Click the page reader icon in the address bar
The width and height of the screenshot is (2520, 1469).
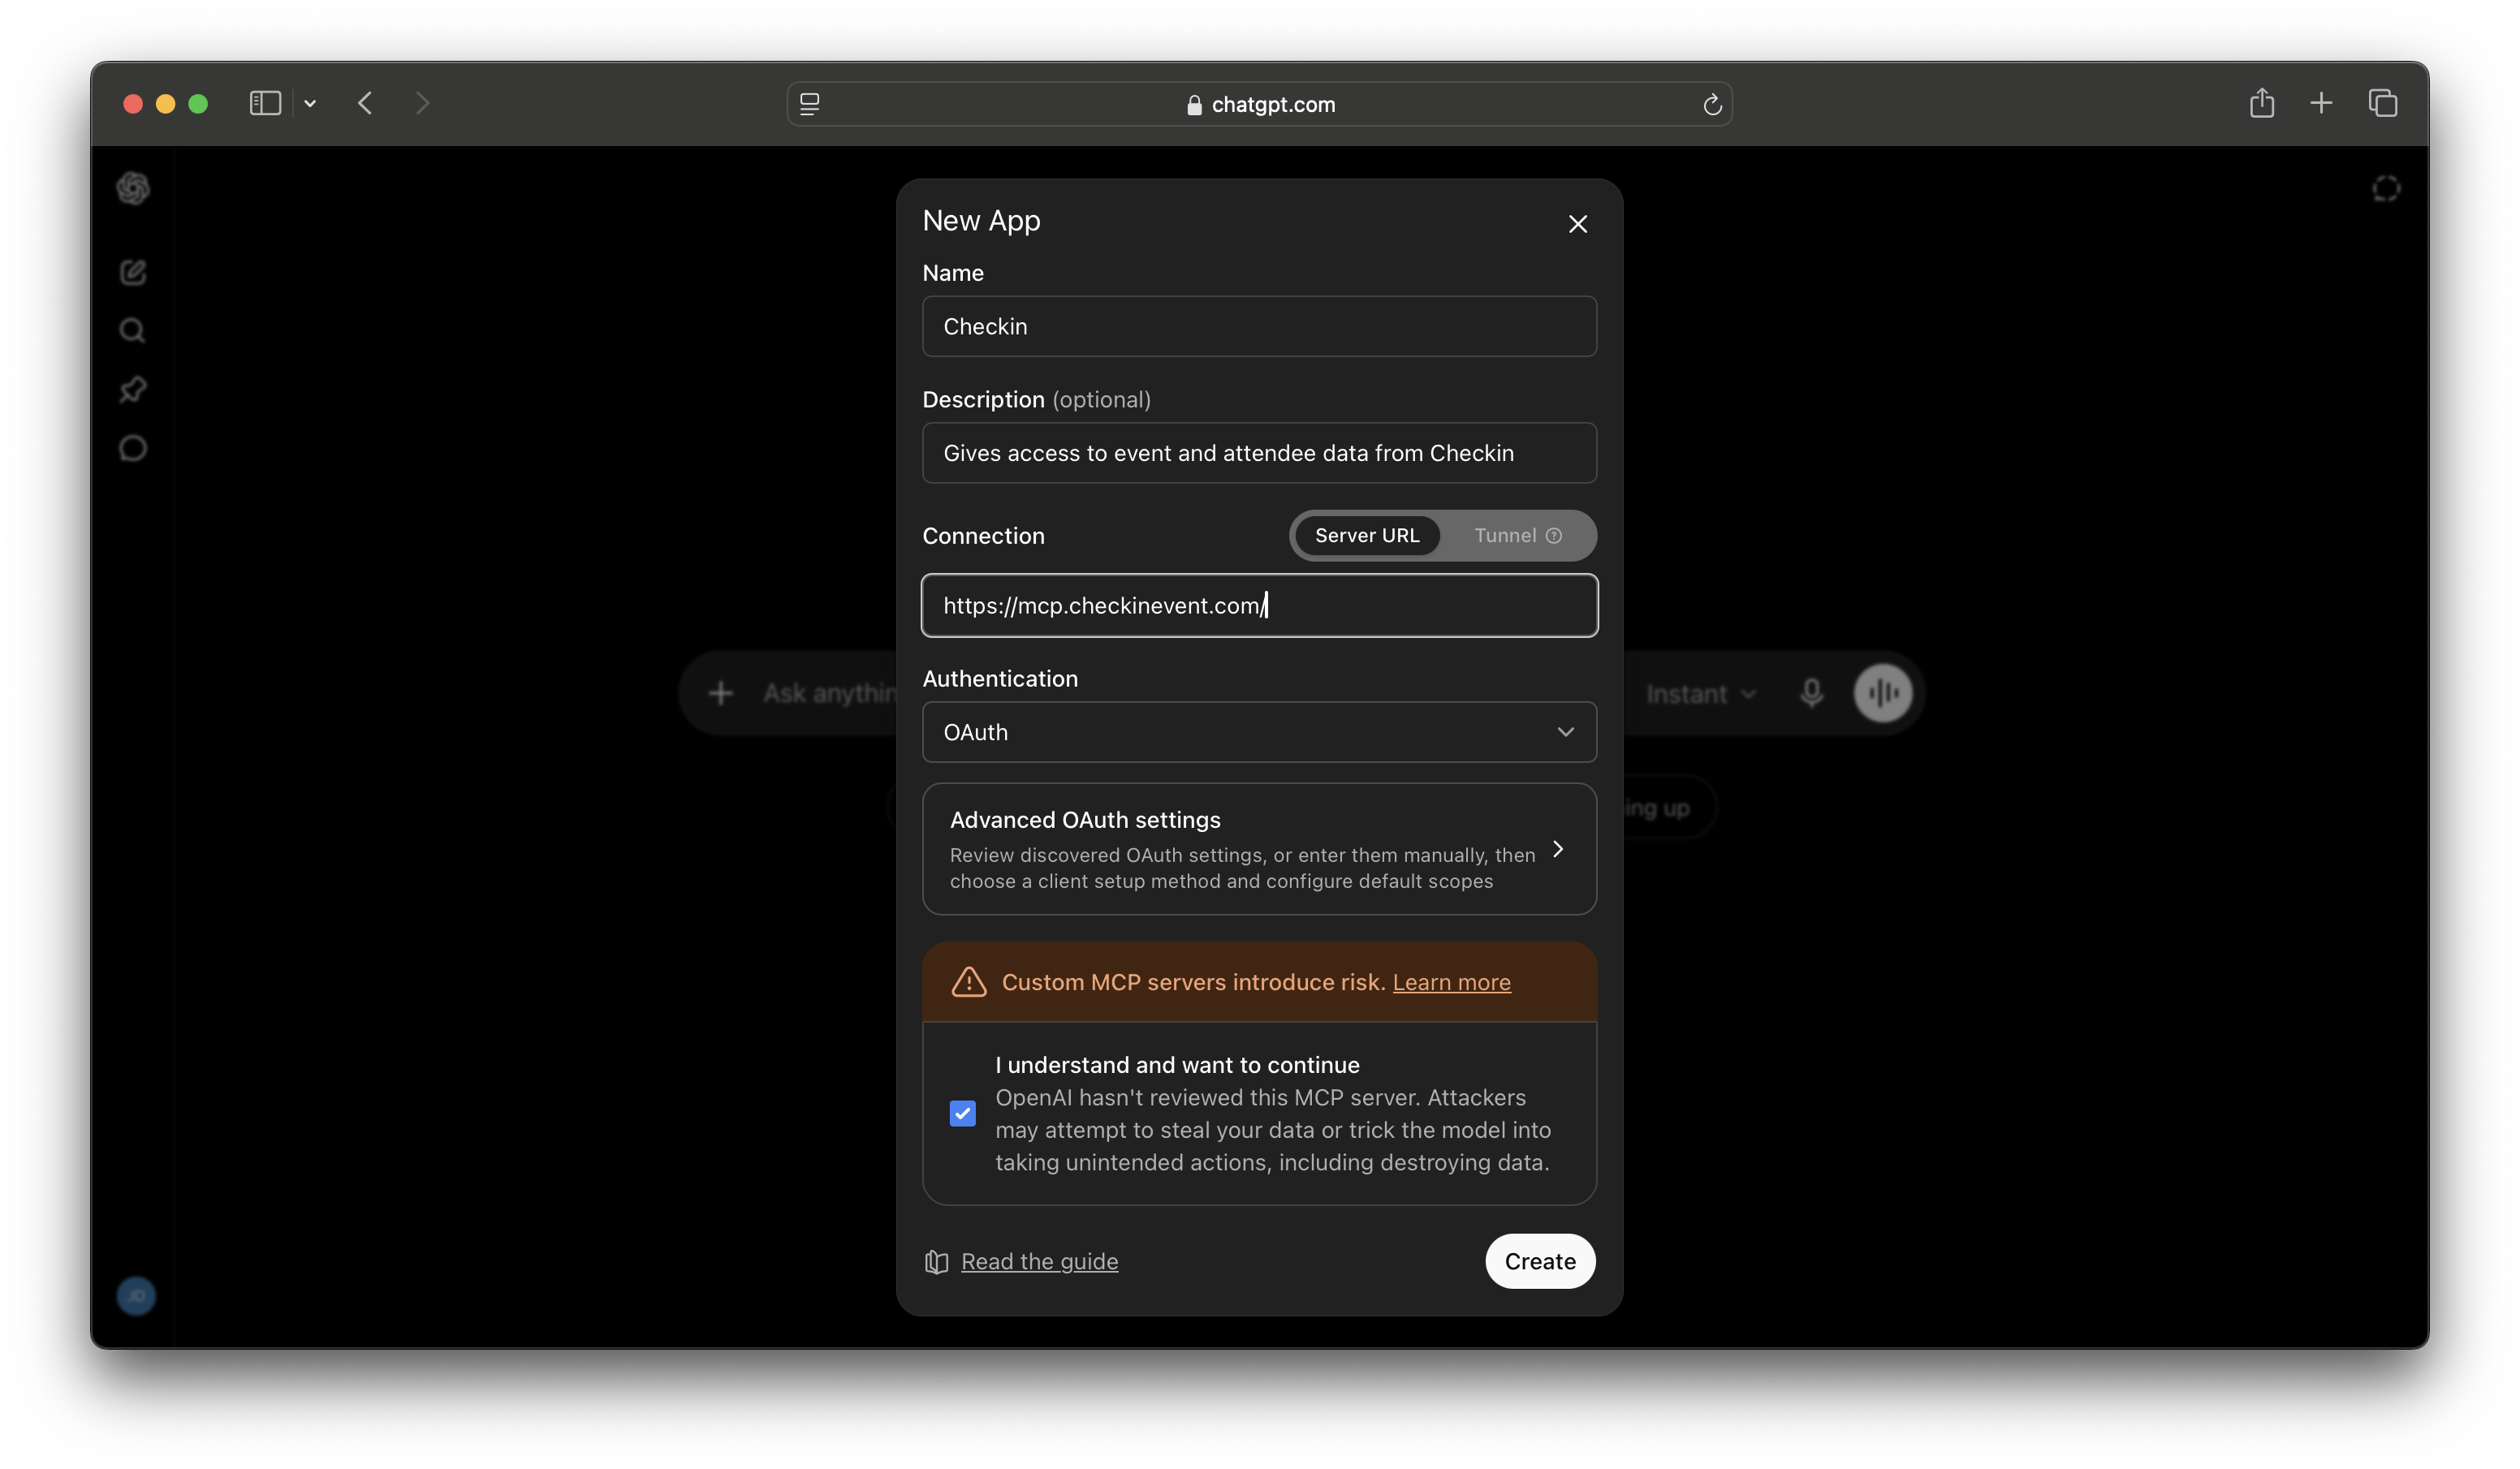810,104
